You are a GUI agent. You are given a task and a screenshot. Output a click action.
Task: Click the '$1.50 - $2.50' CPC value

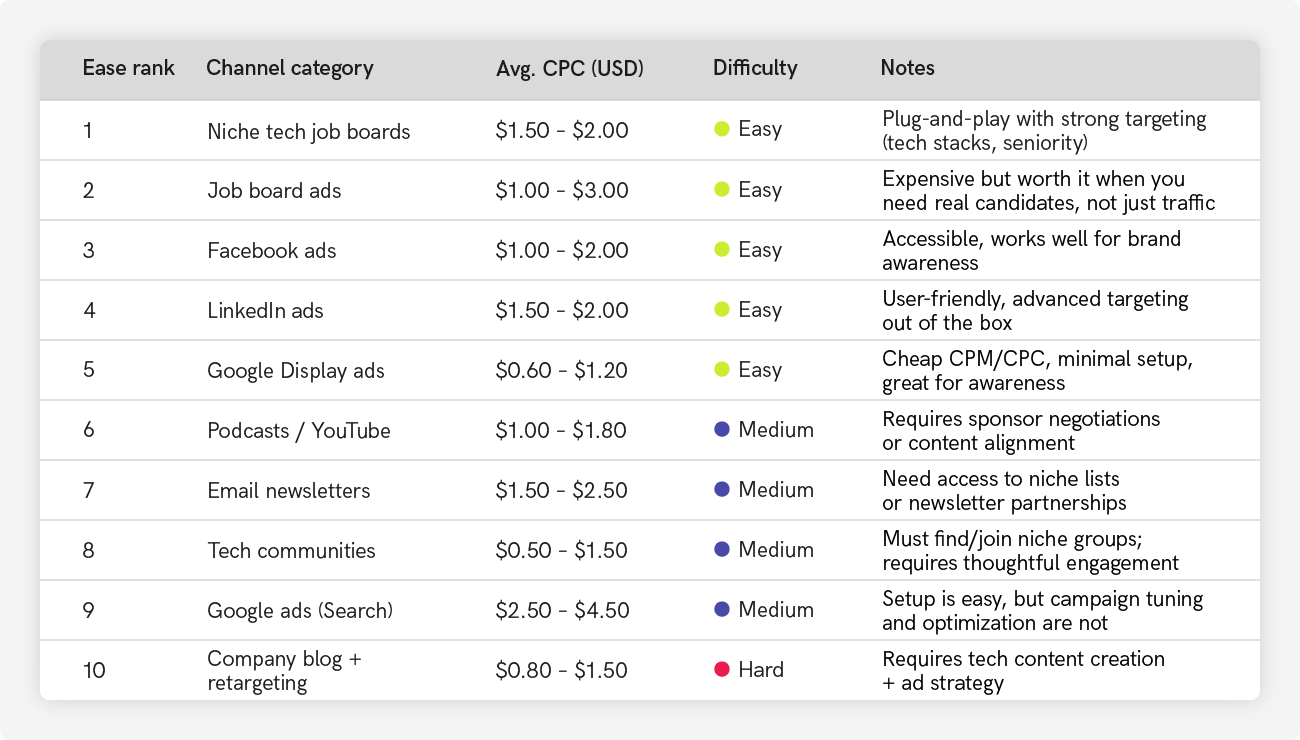(x=562, y=490)
